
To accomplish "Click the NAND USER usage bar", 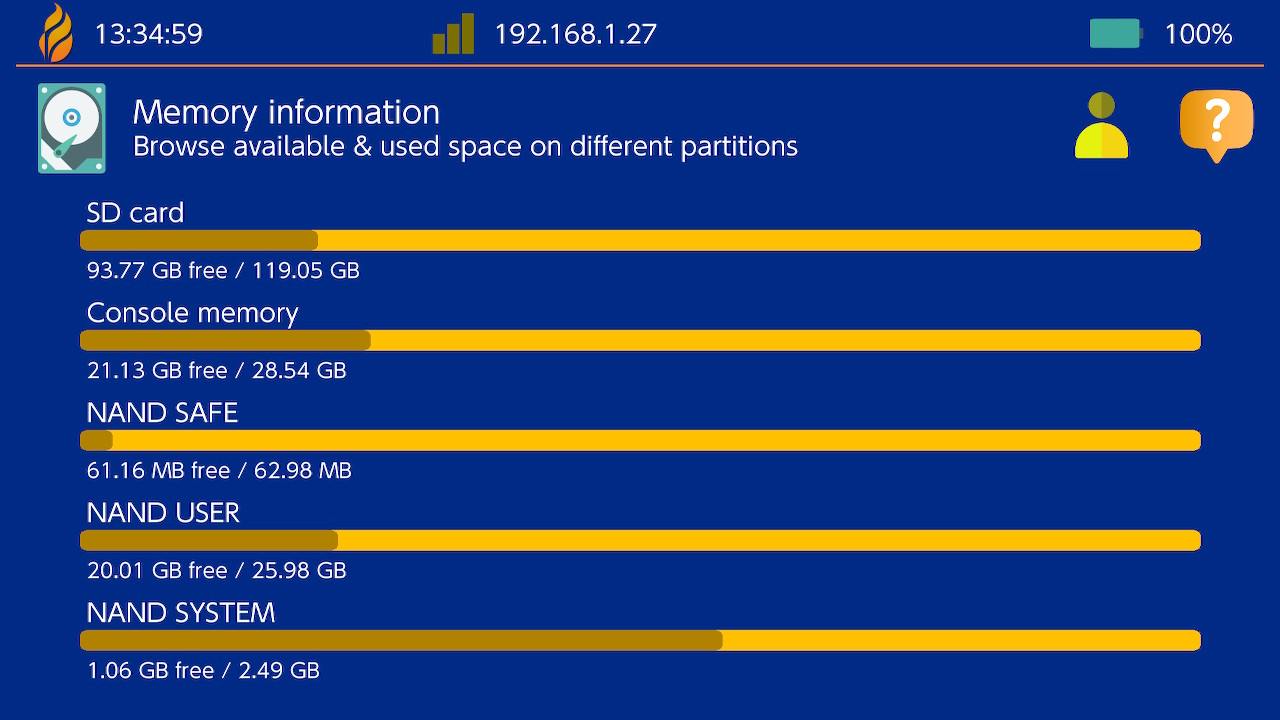I will [x=640, y=541].
